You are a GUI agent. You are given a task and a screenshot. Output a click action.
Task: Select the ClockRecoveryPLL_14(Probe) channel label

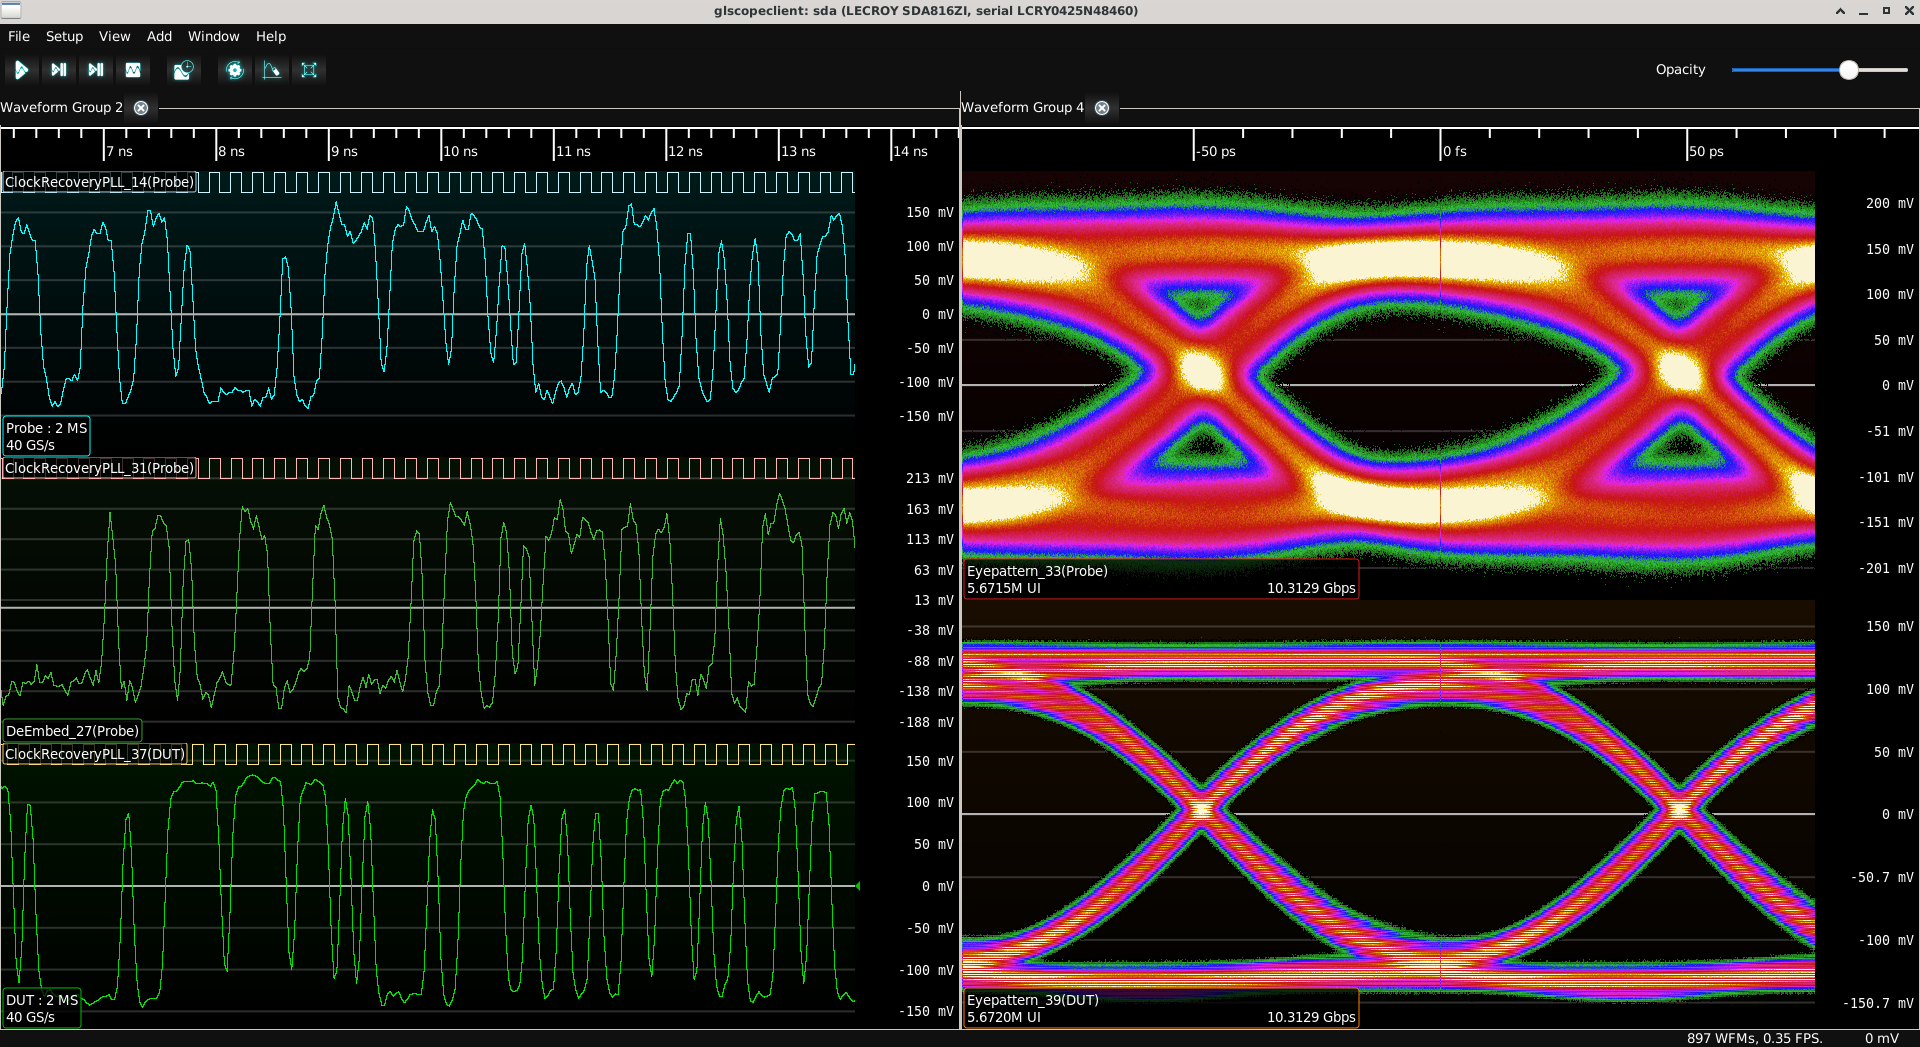tap(99, 182)
